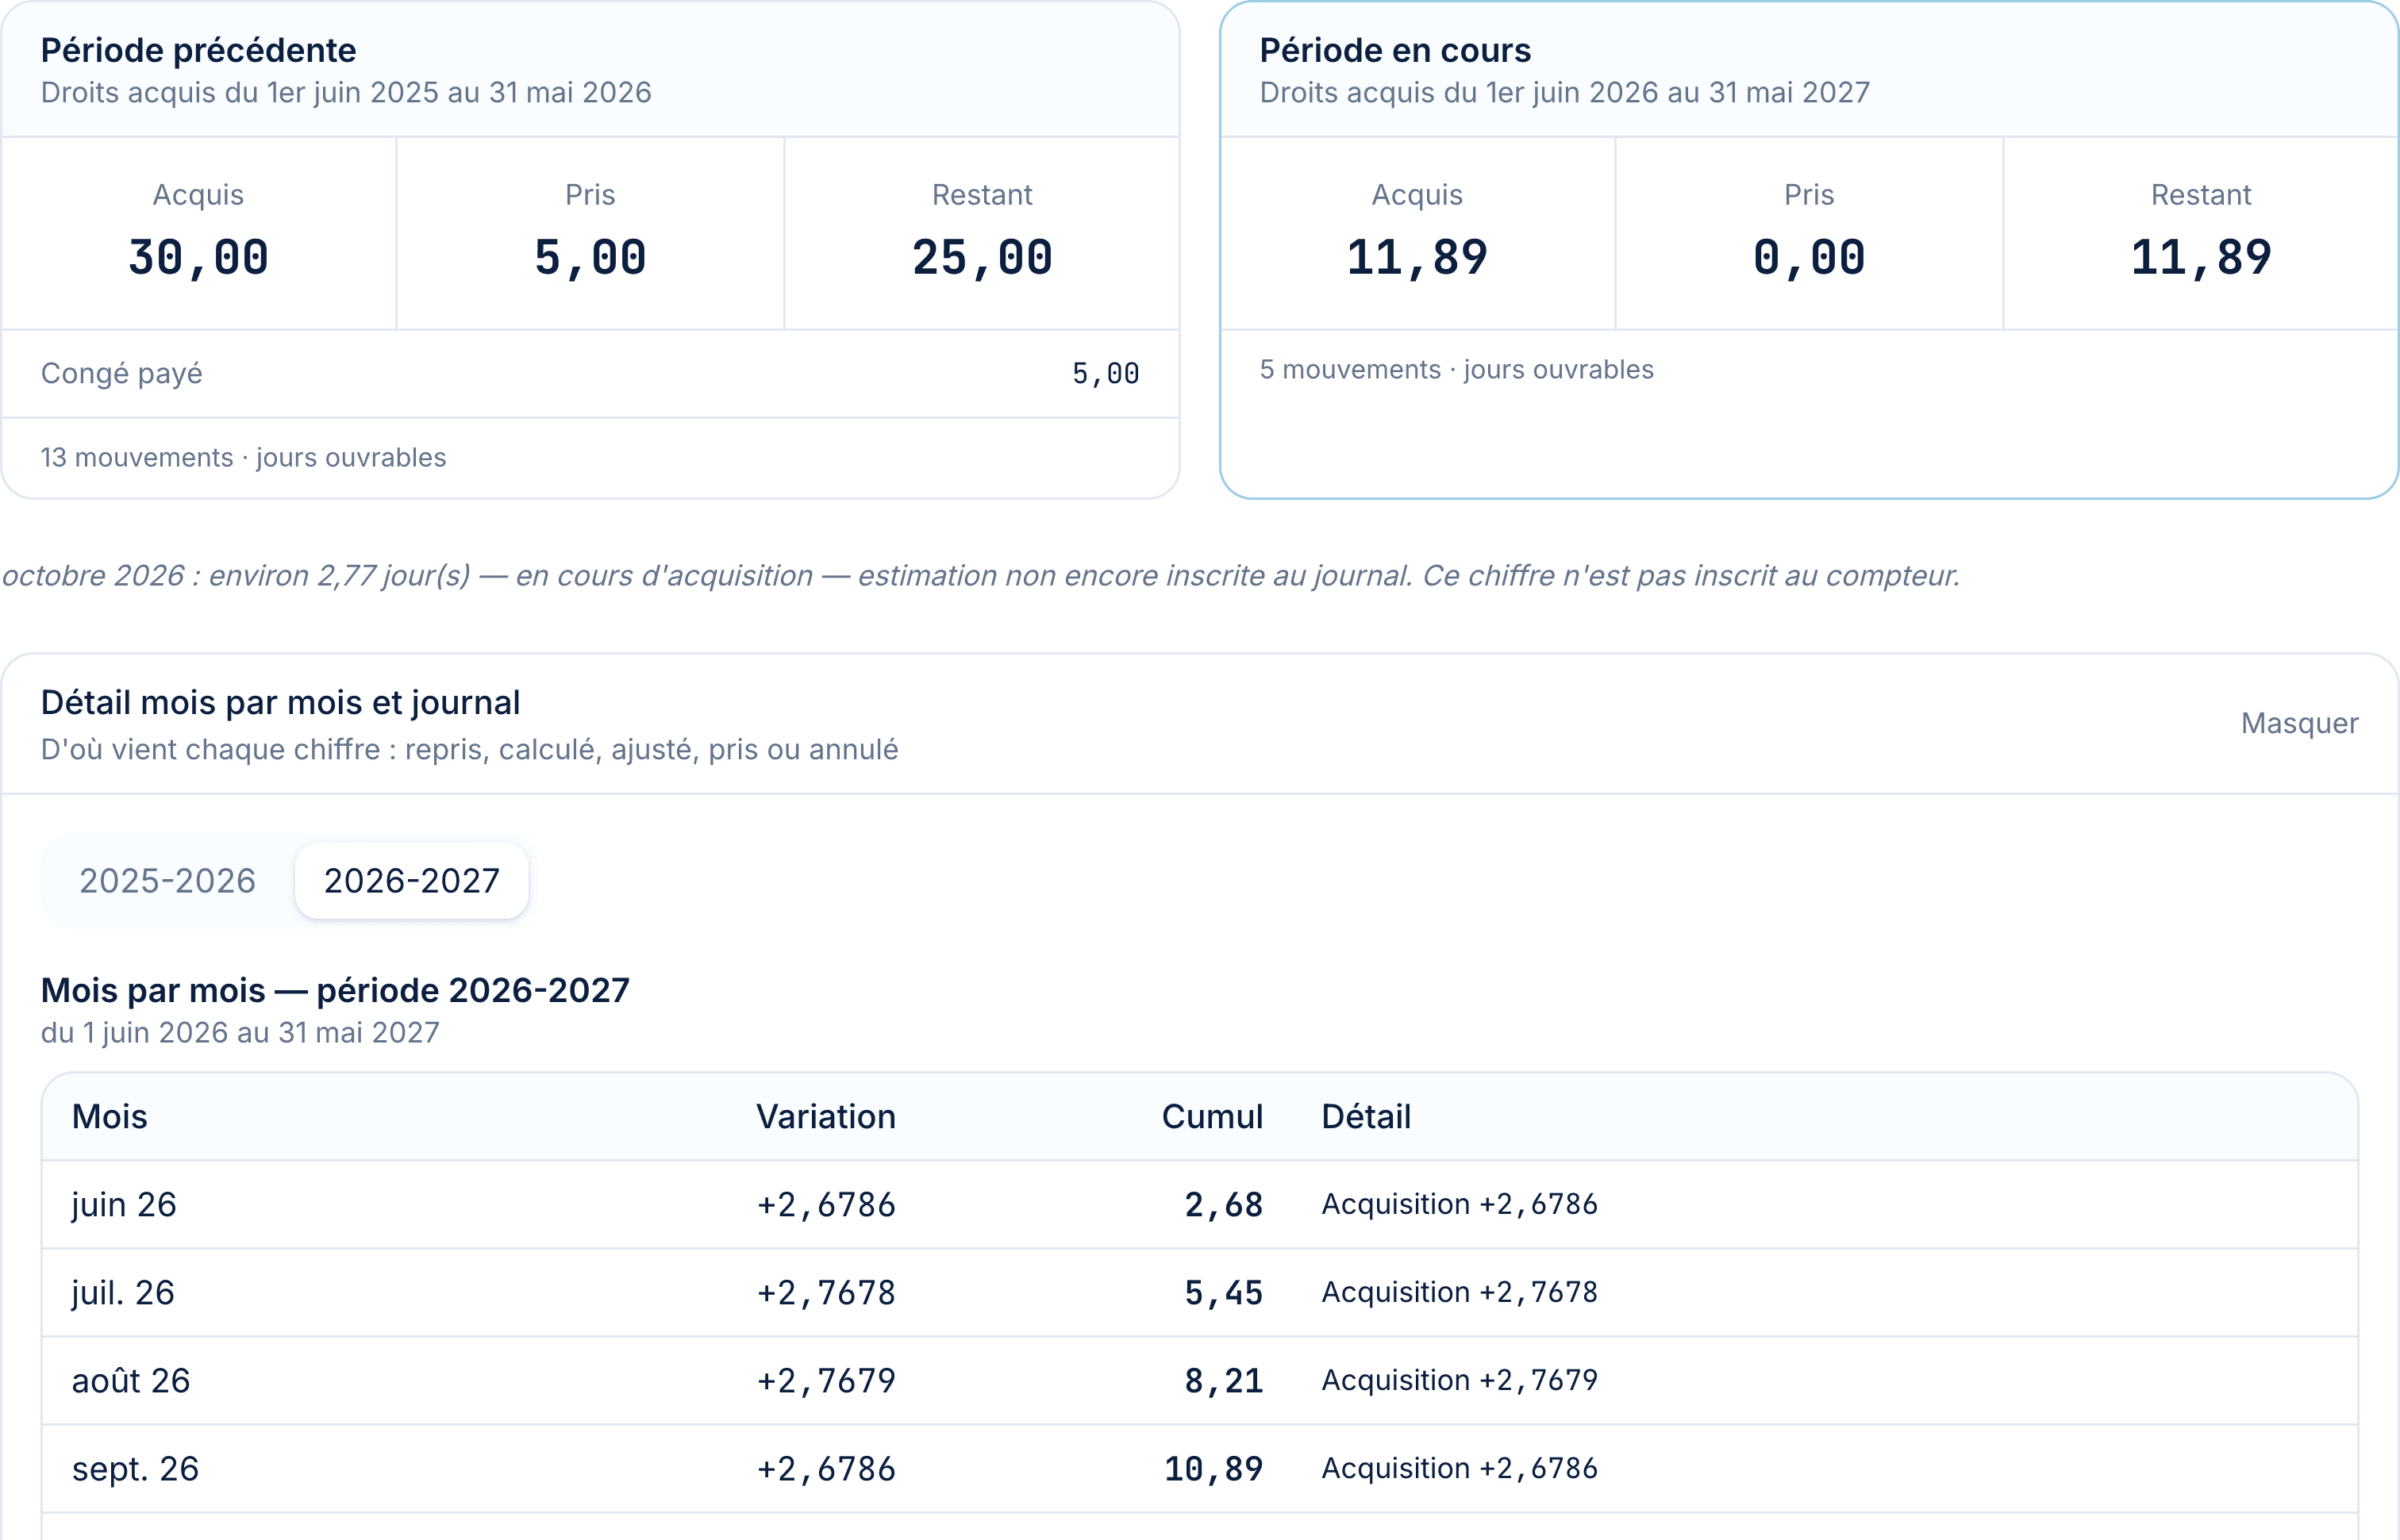The image size is (2400, 1540).
Task: Click the Cumul column header
Action: [1212, 1117]
